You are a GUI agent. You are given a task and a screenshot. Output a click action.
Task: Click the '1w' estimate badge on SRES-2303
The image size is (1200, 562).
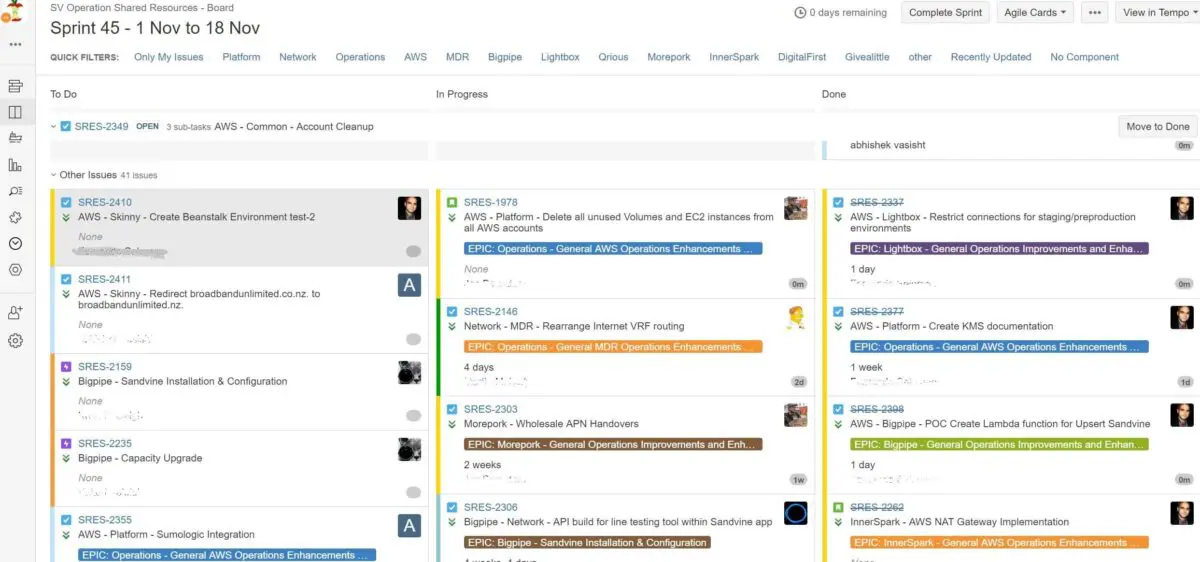point(798,480)
